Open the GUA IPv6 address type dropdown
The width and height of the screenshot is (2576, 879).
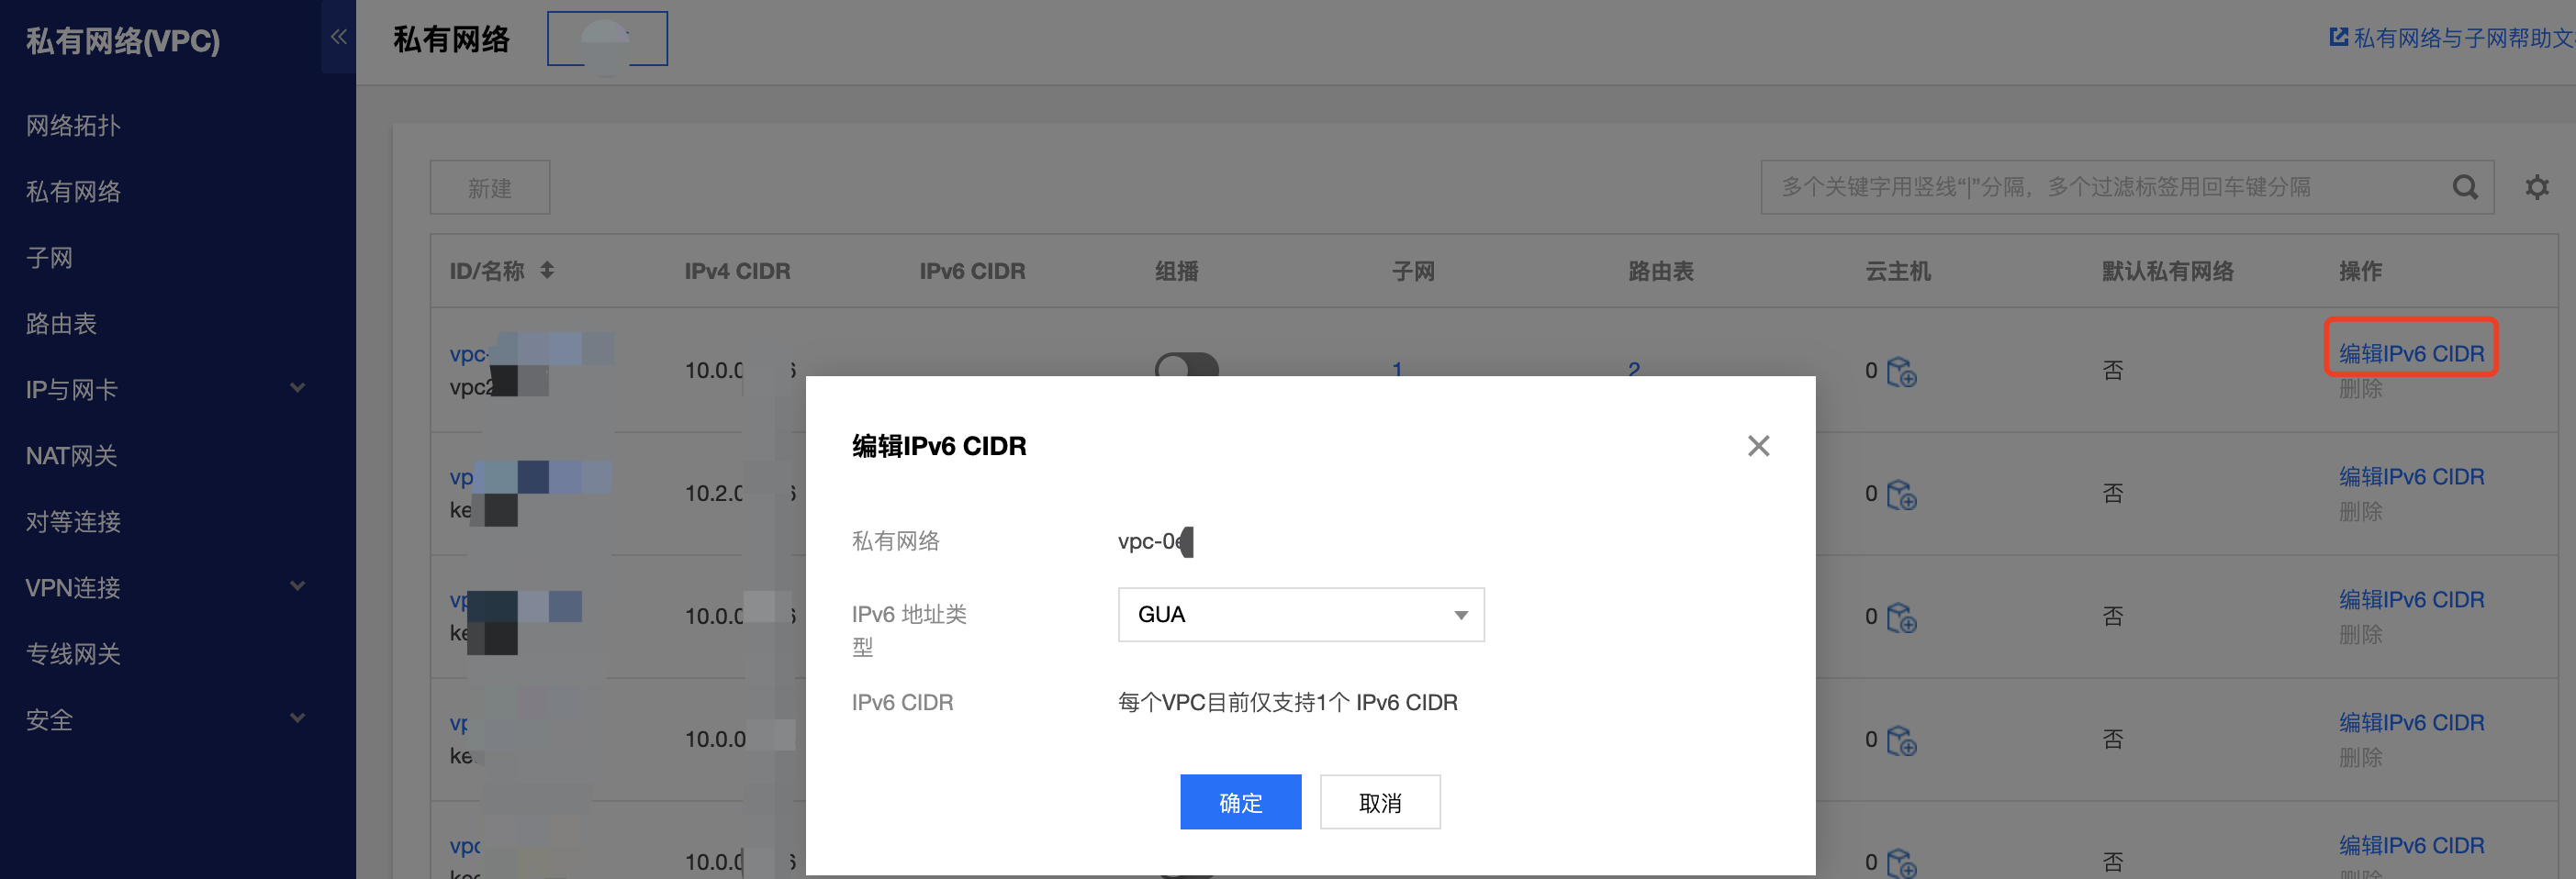coord(1300,614)
